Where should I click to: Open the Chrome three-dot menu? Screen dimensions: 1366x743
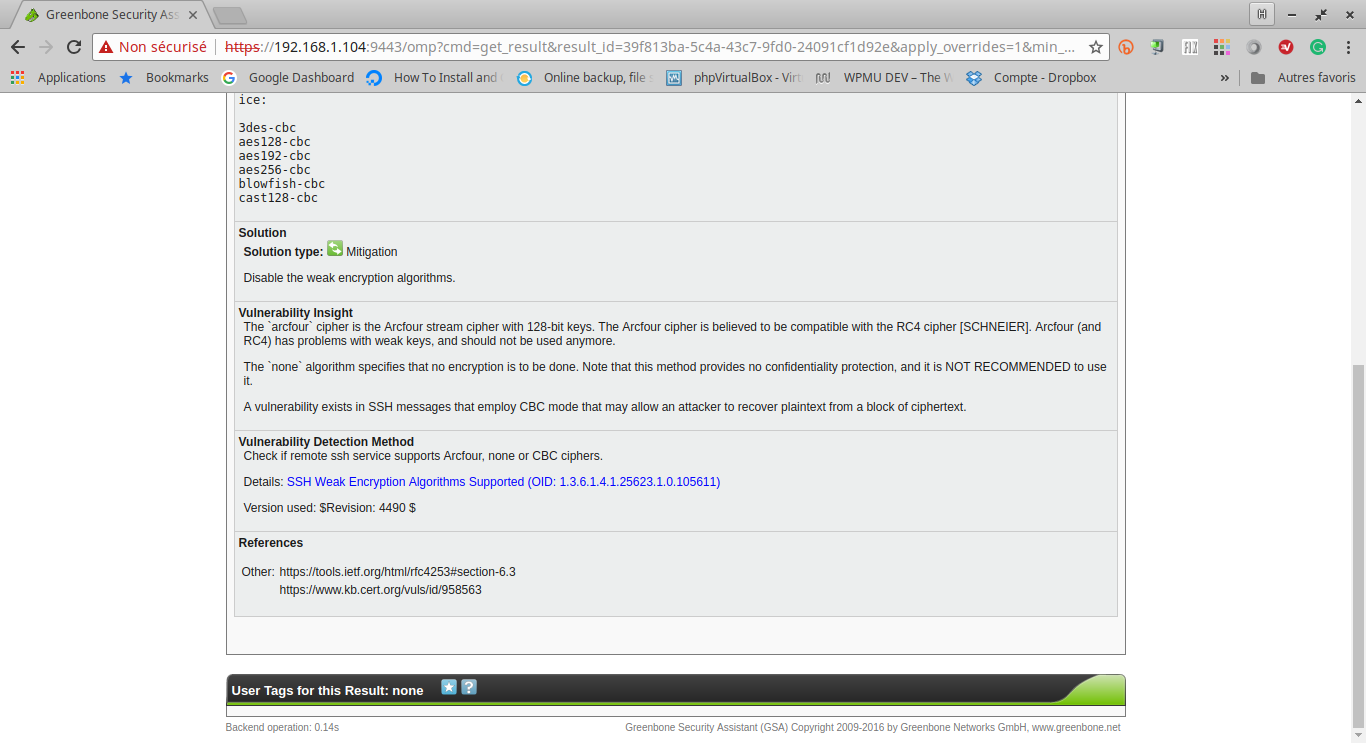pos(1347,47)
